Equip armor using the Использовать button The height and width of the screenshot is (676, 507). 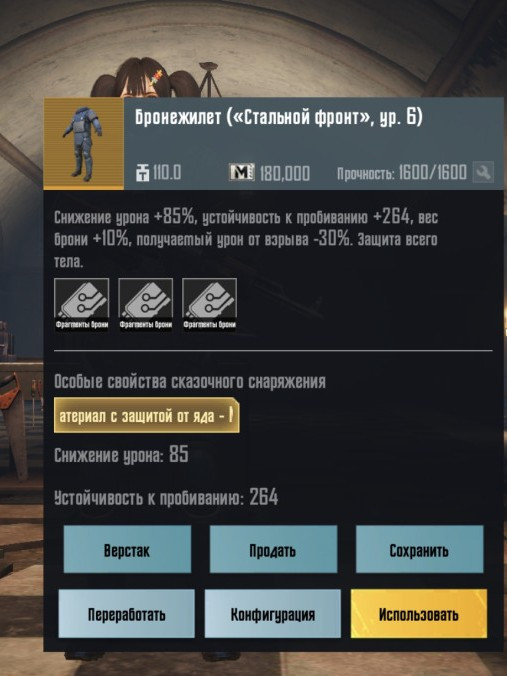tap(419, 613)
